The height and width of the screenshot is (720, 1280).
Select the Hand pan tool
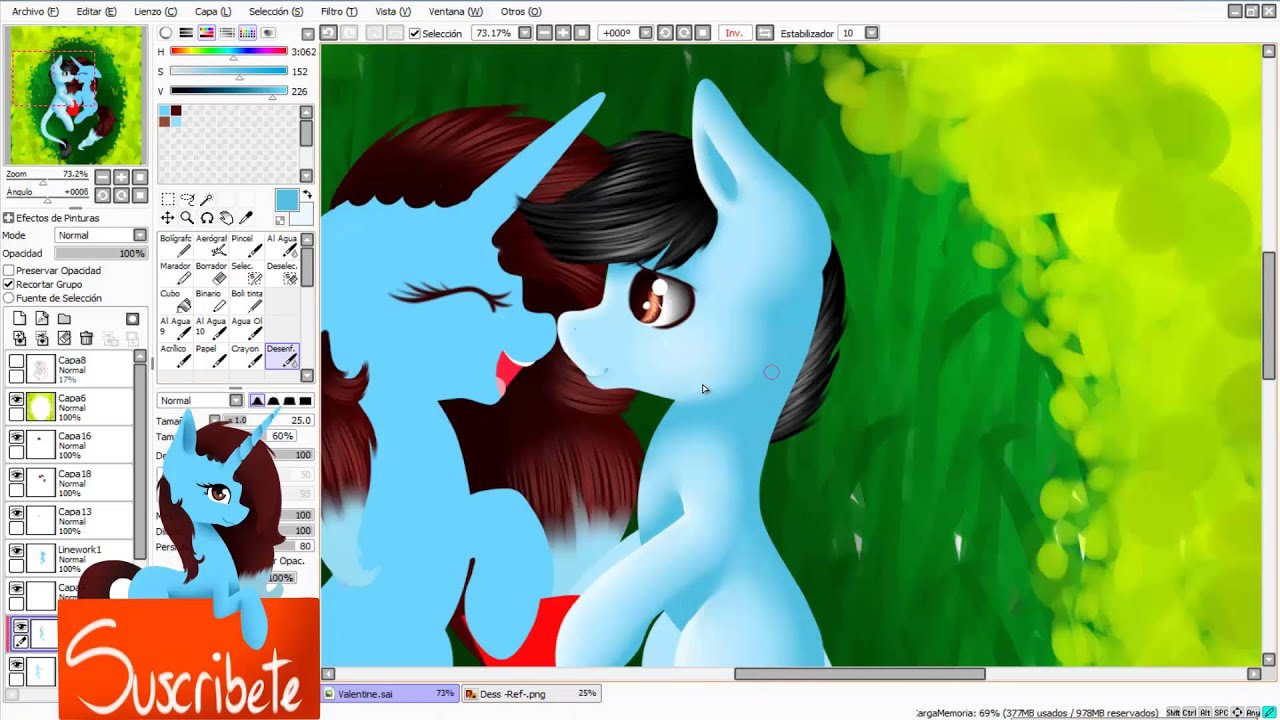coord(226,218)
